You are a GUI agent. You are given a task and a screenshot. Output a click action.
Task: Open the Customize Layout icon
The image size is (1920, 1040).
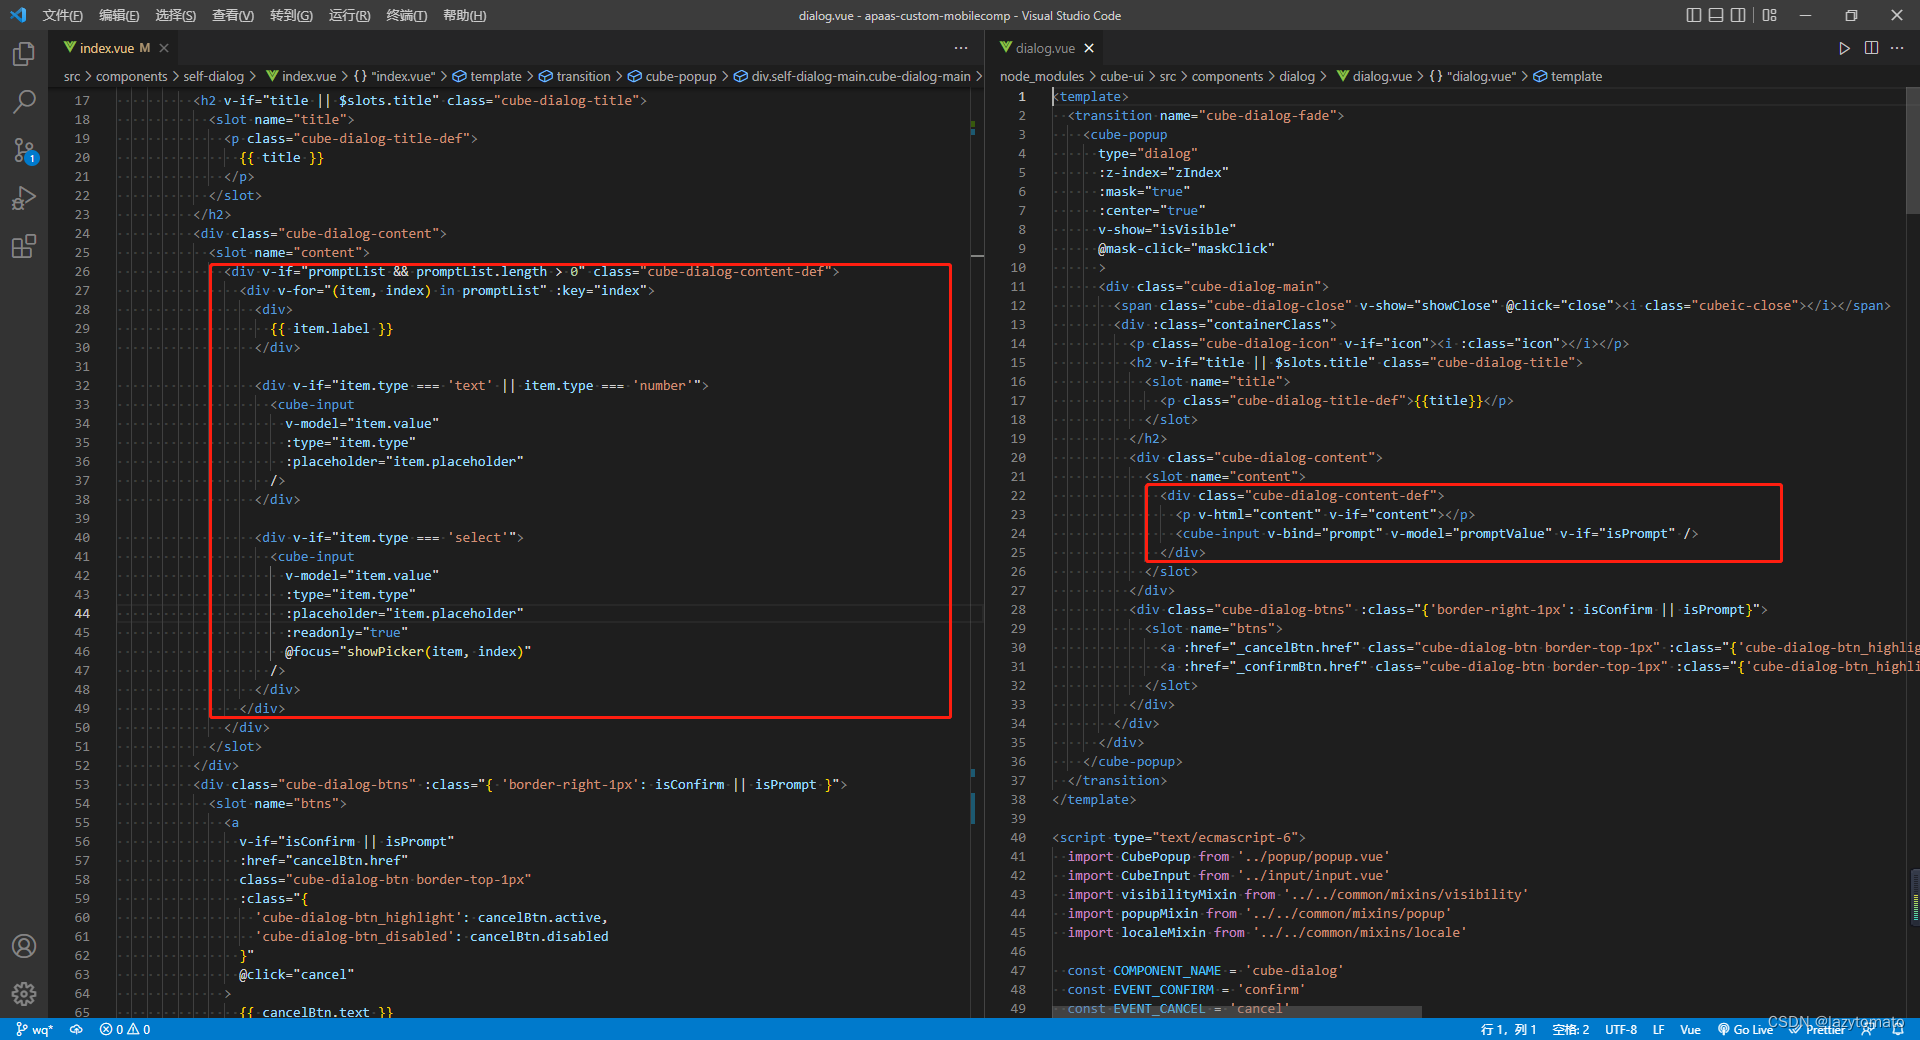coord(1770,15)
